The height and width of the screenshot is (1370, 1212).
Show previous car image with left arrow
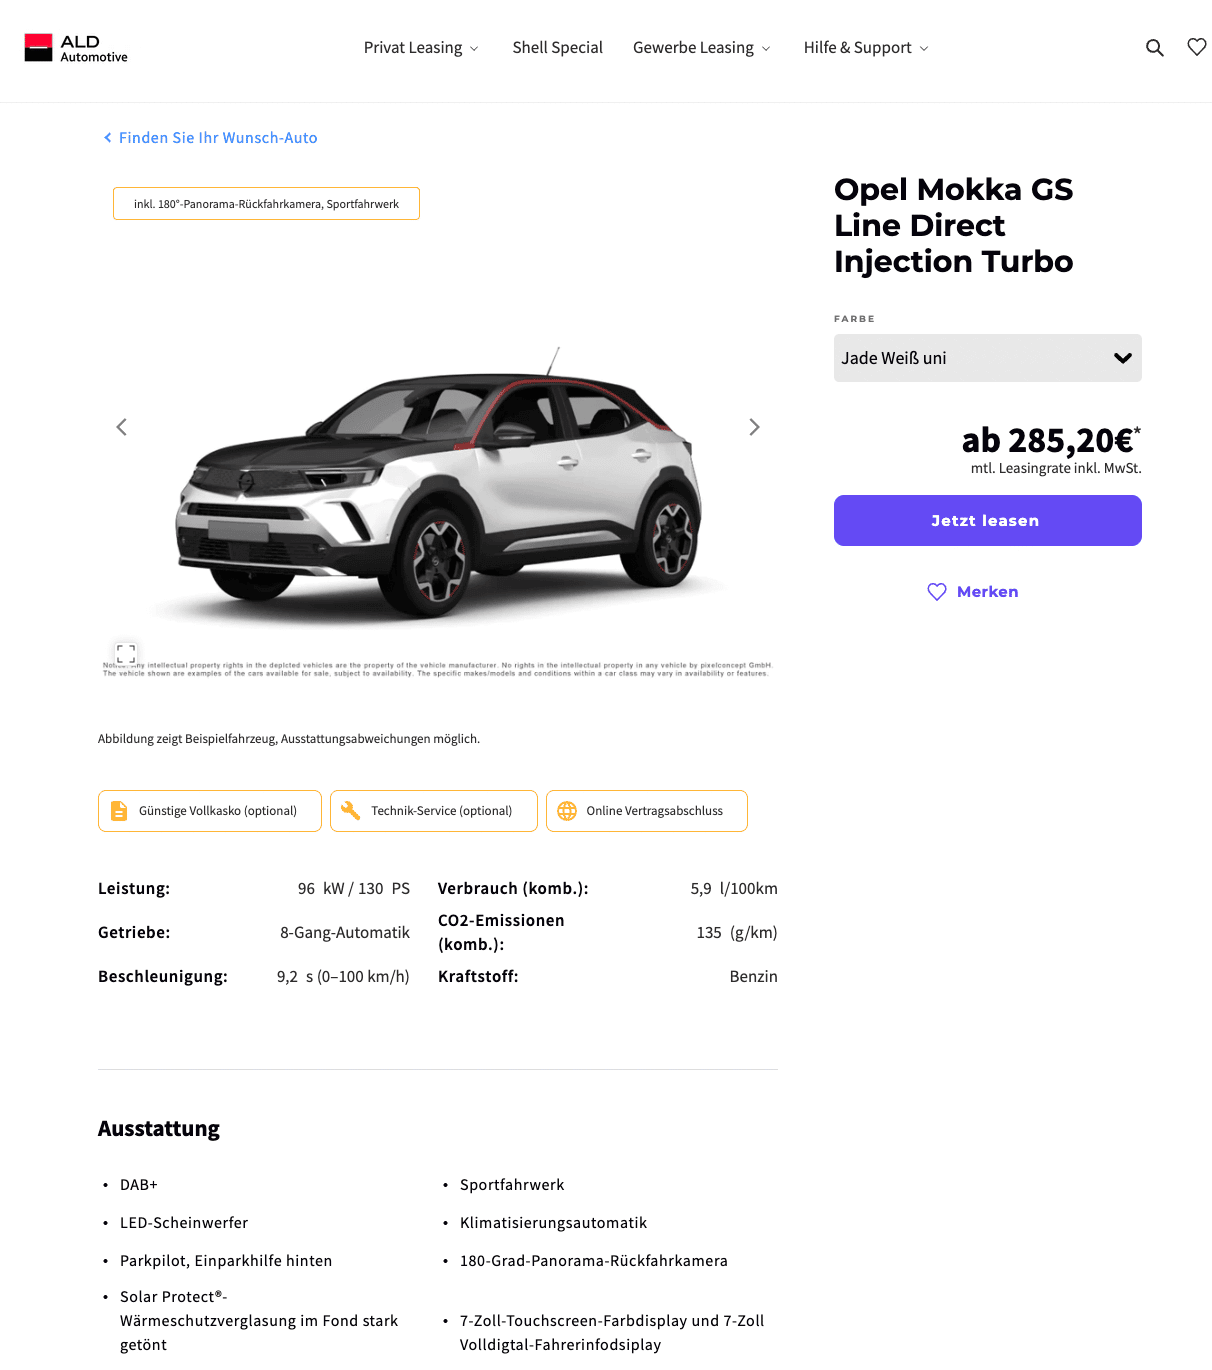[122, 427]
